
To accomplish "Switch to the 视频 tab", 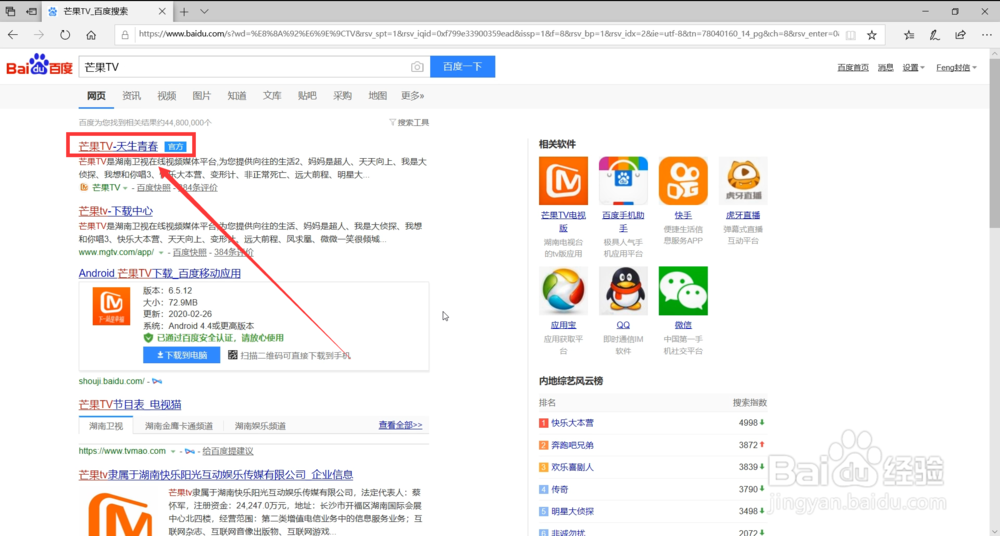I will [166, 96].
